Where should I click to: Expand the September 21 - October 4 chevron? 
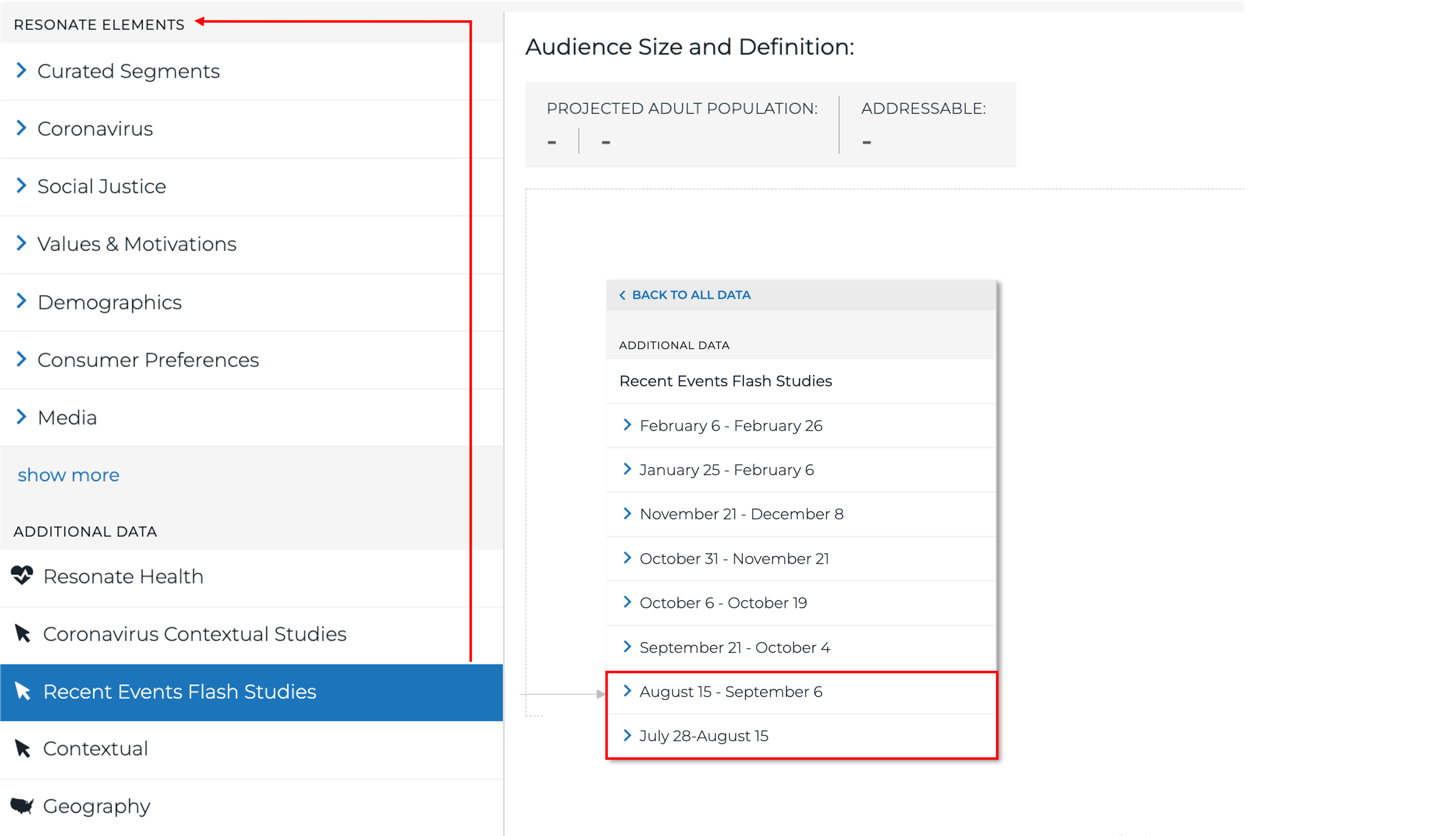tap(627, 647)
